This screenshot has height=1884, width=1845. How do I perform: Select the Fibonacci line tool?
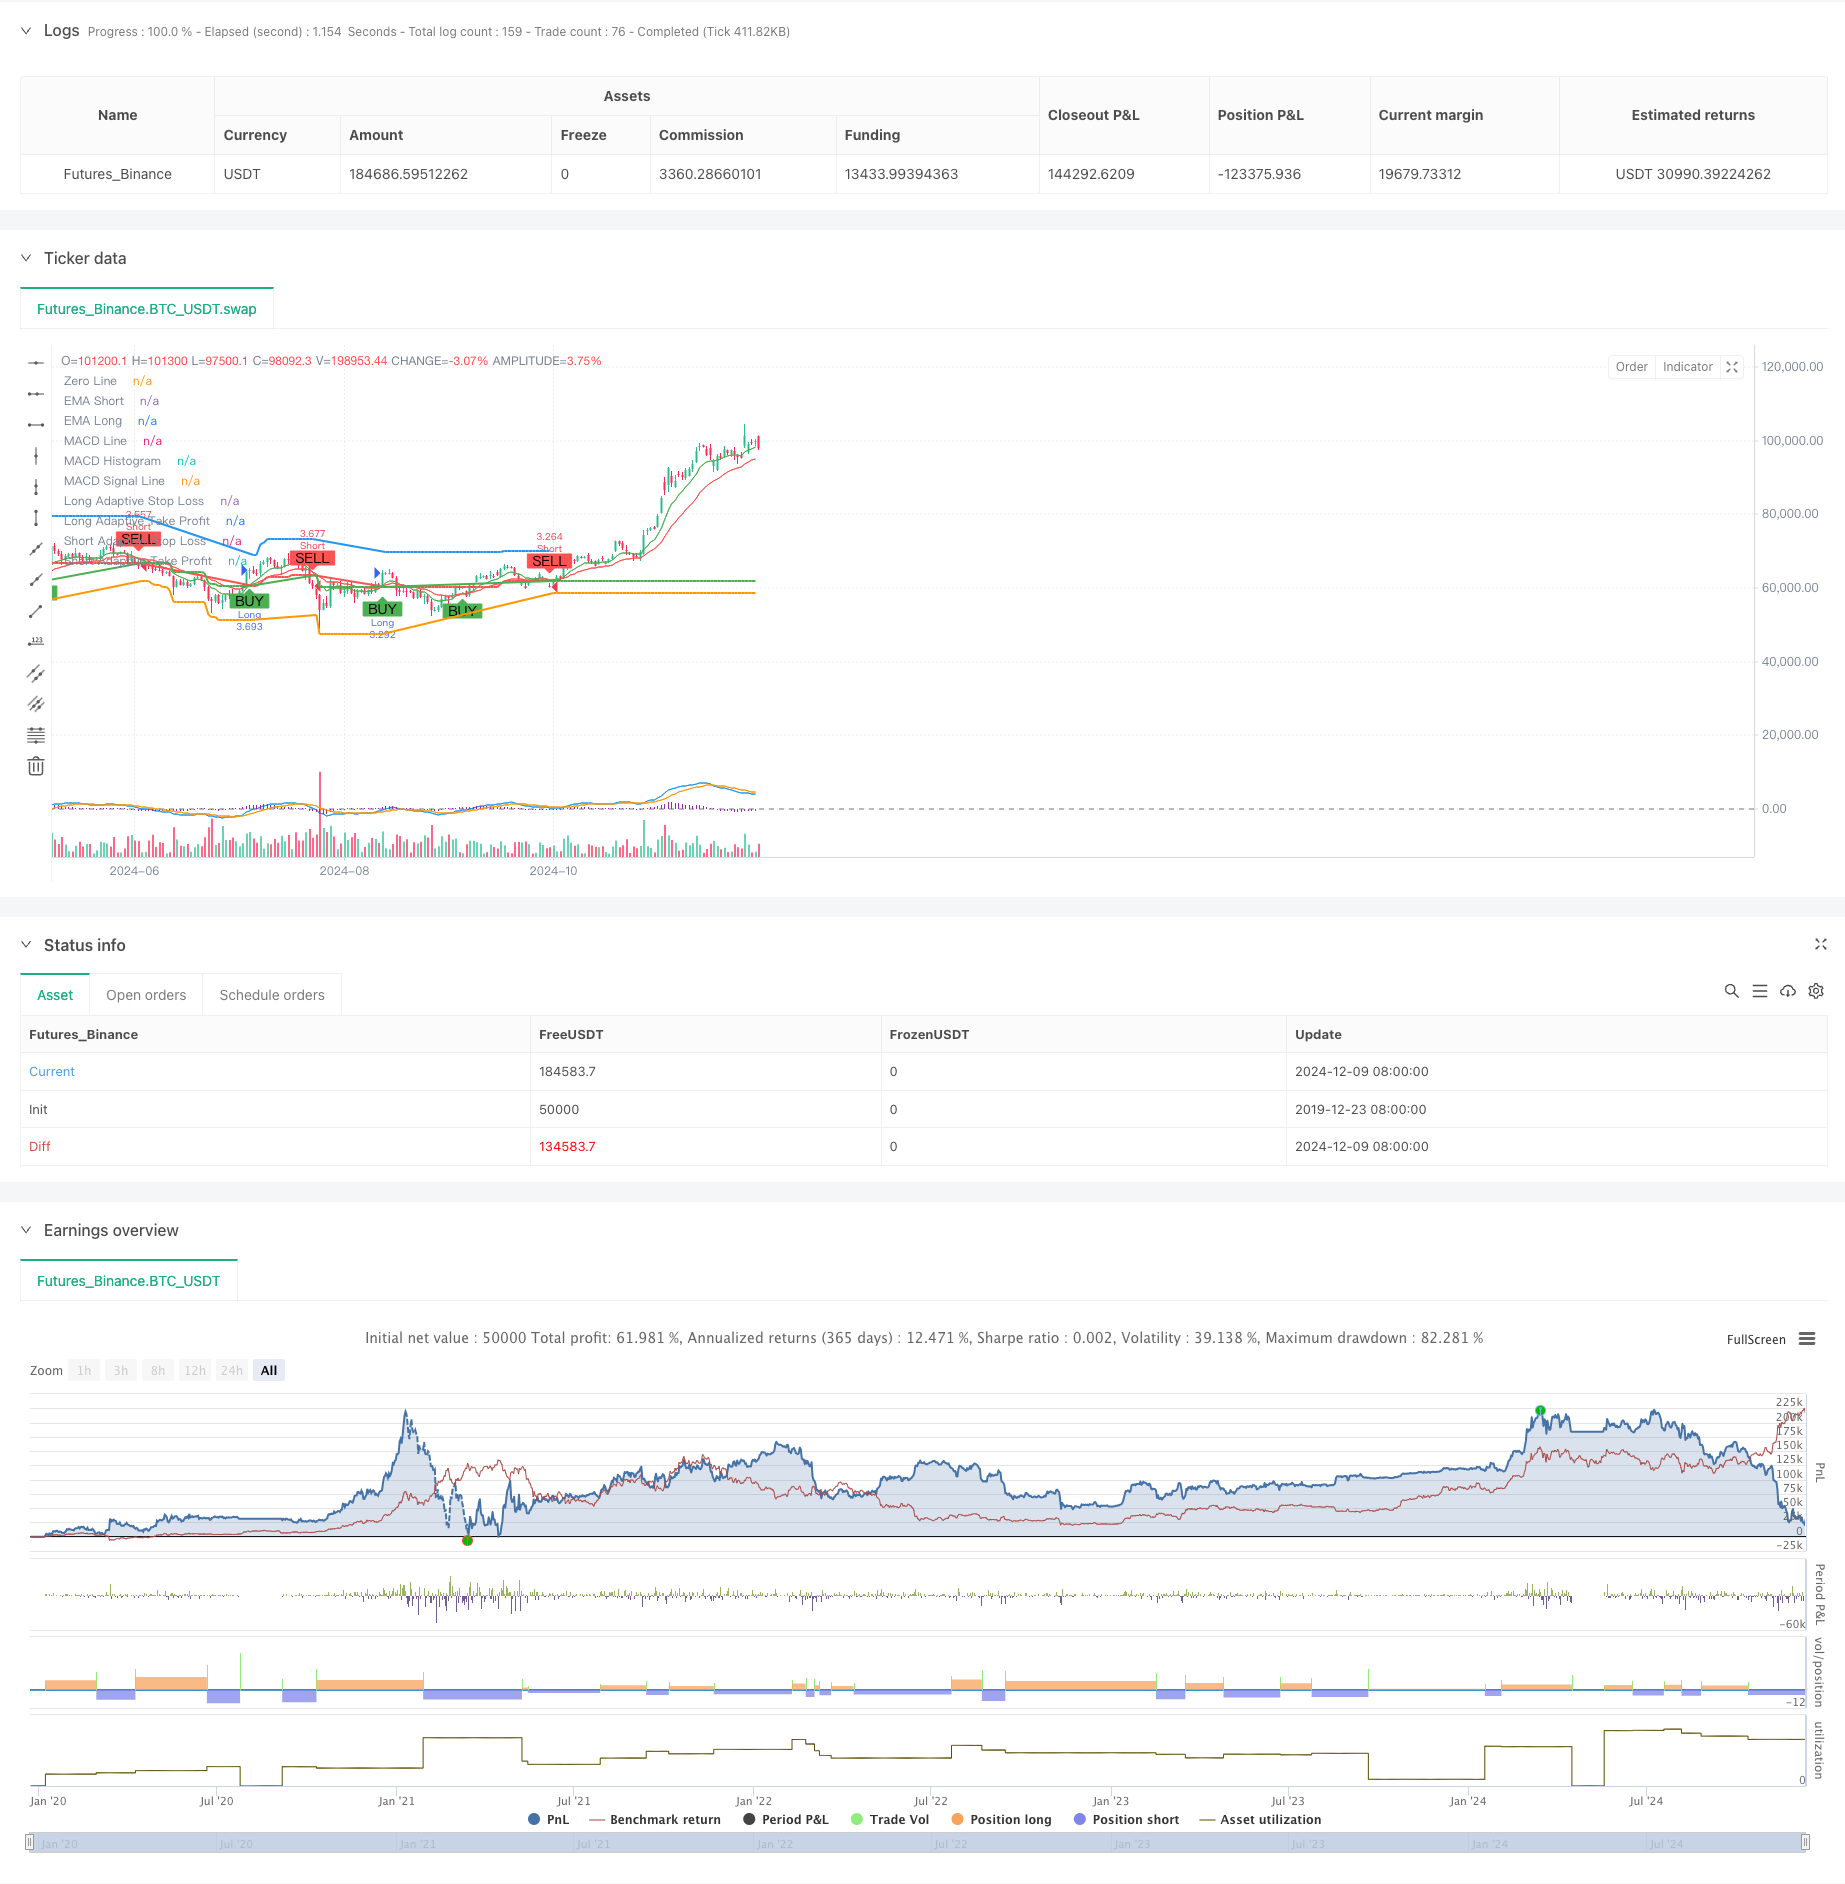(x=36, y=735)
